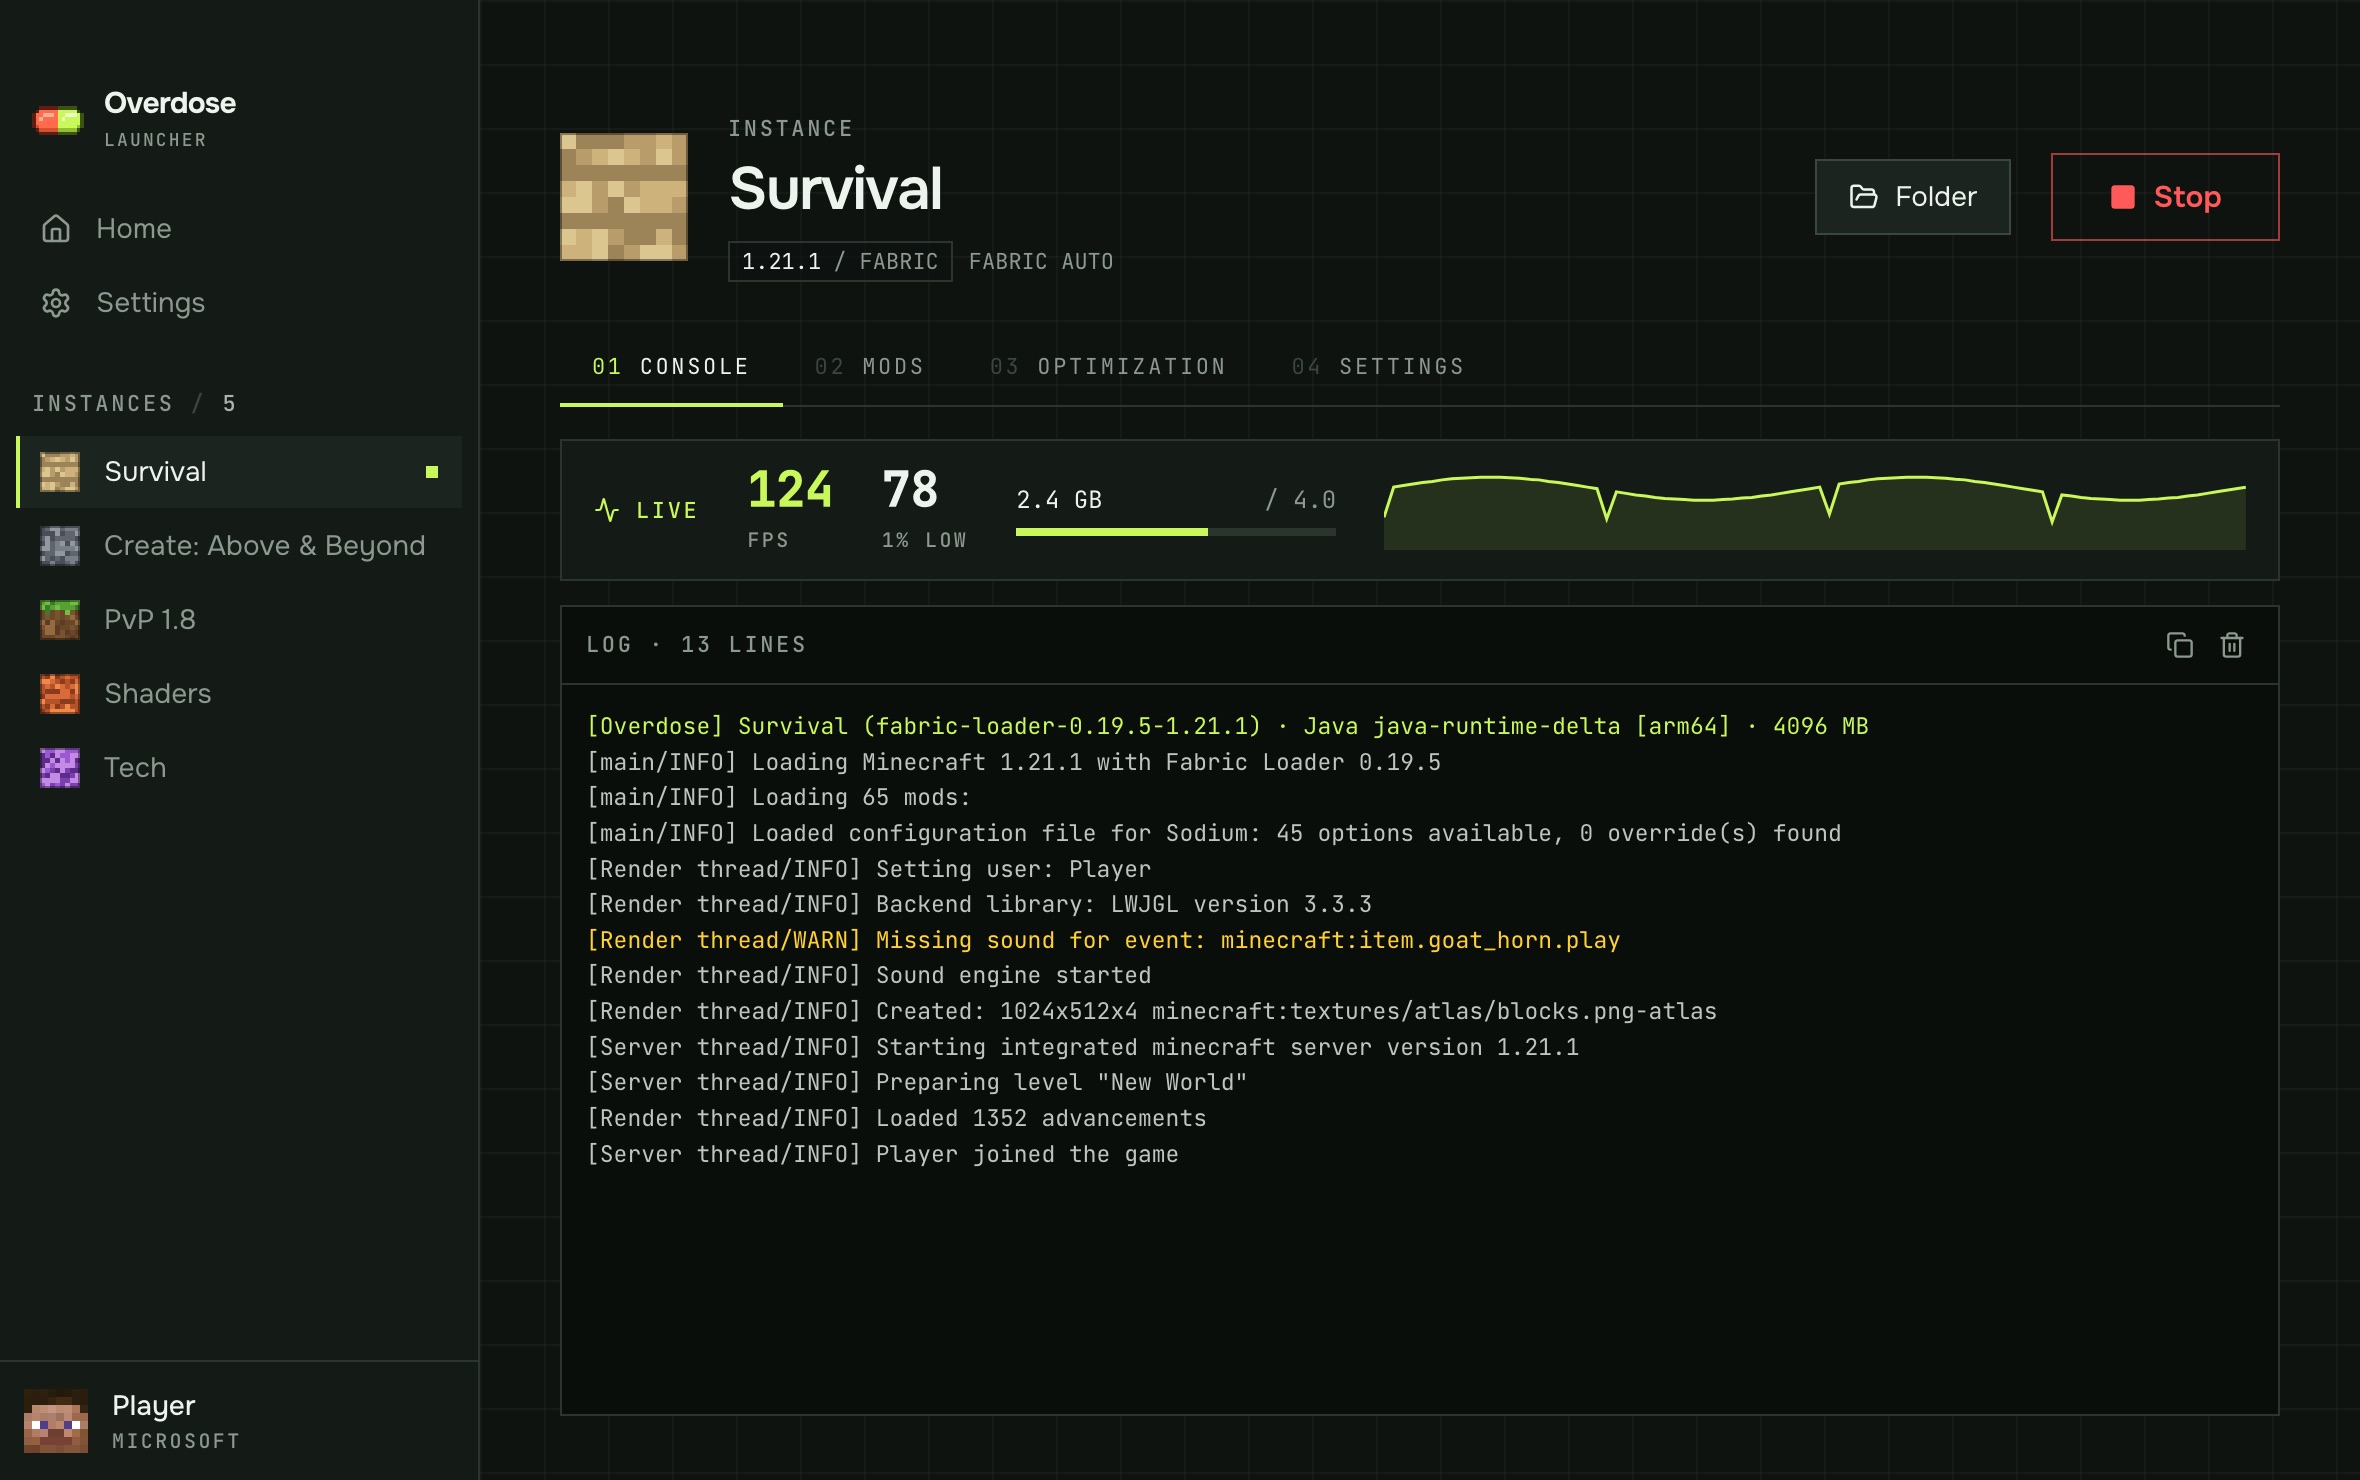
Task: Open the 03 Optimization tab
Action: point(1108,367)
